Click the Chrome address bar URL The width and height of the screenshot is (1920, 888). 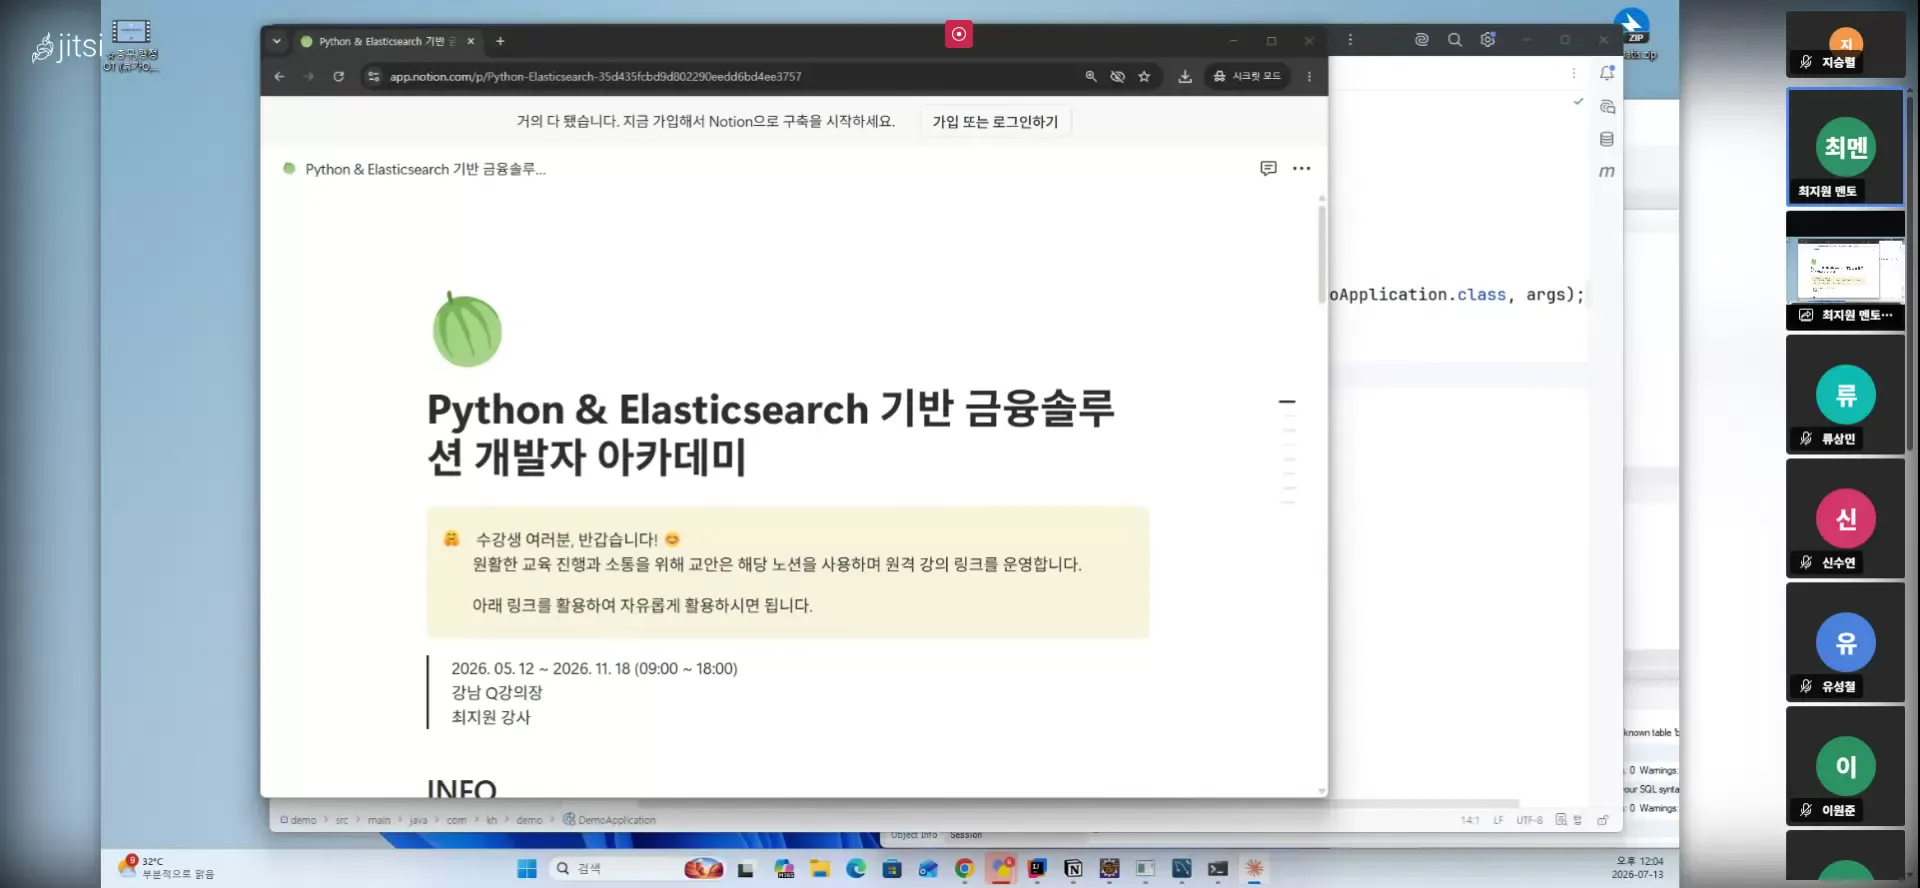coord(595,77)
